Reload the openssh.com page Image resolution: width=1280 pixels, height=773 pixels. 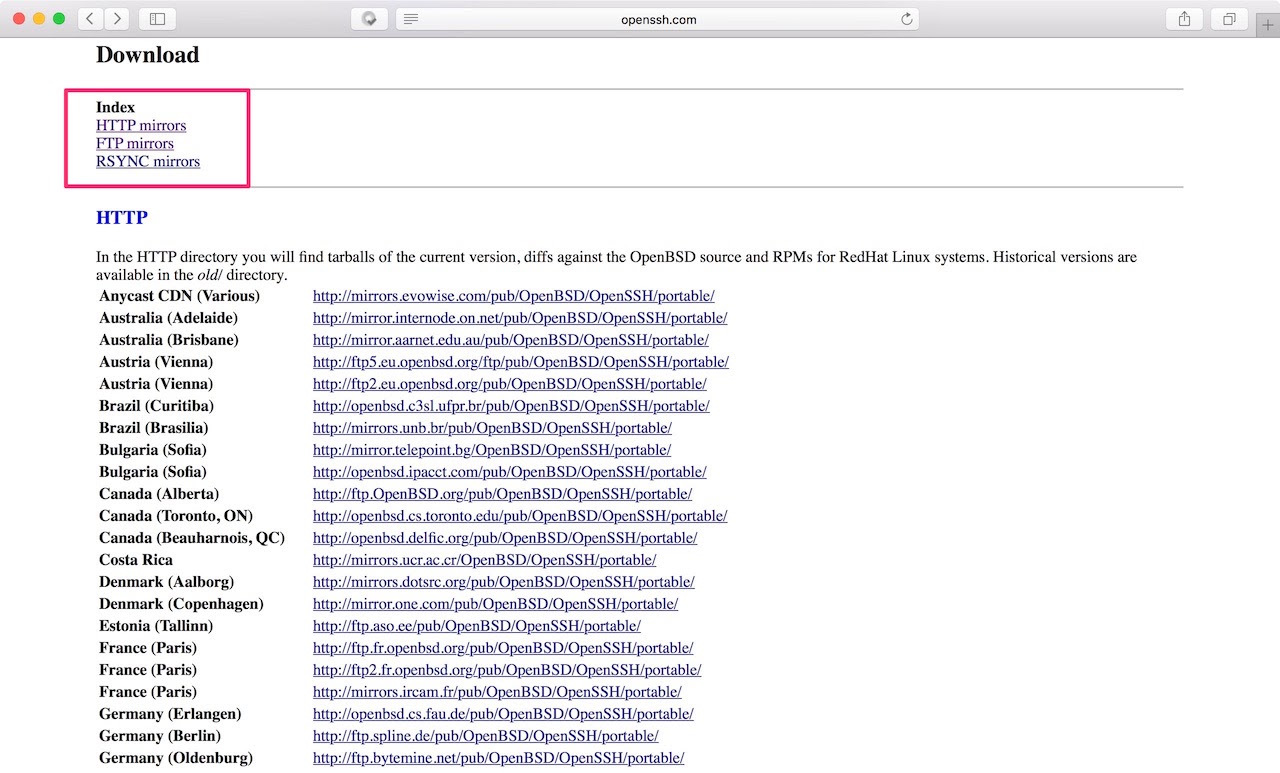907,19
